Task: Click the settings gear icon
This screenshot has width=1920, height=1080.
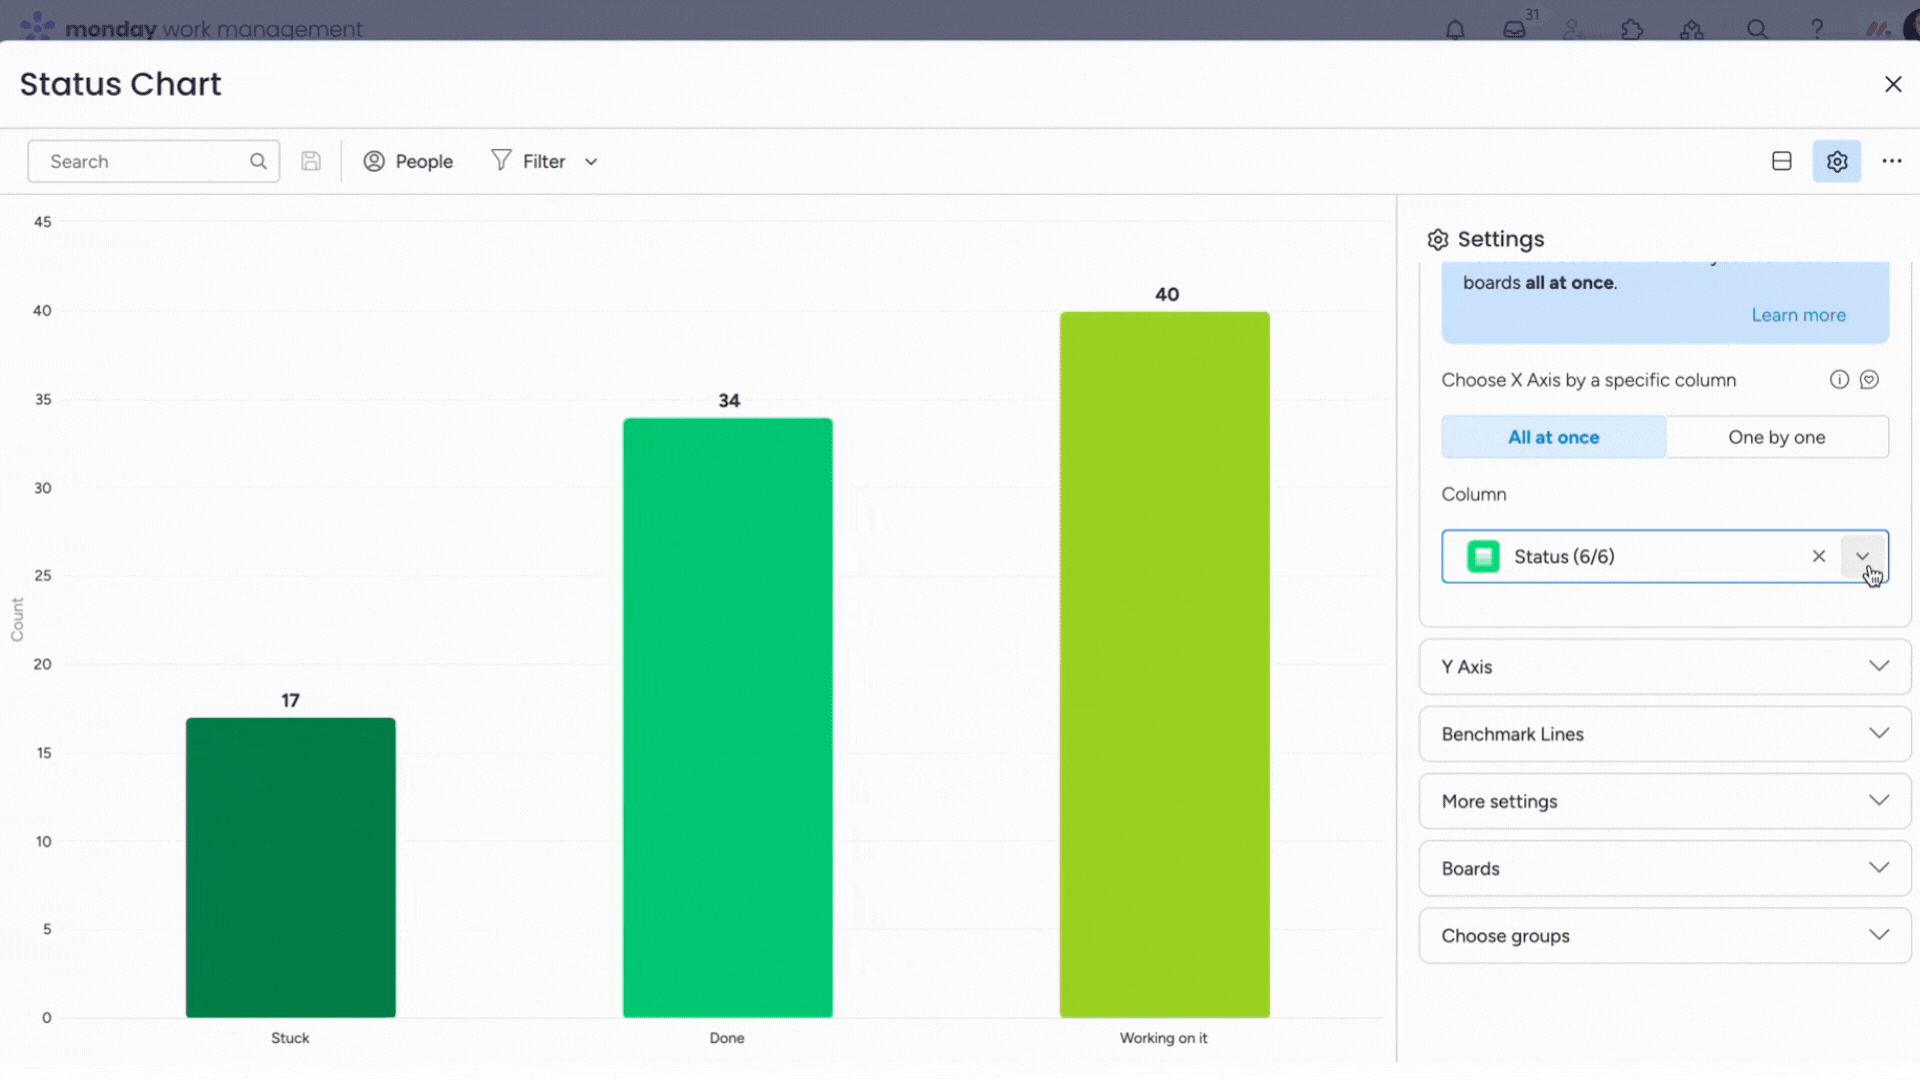Action: pyautogui.click(x=1837, y=160)
